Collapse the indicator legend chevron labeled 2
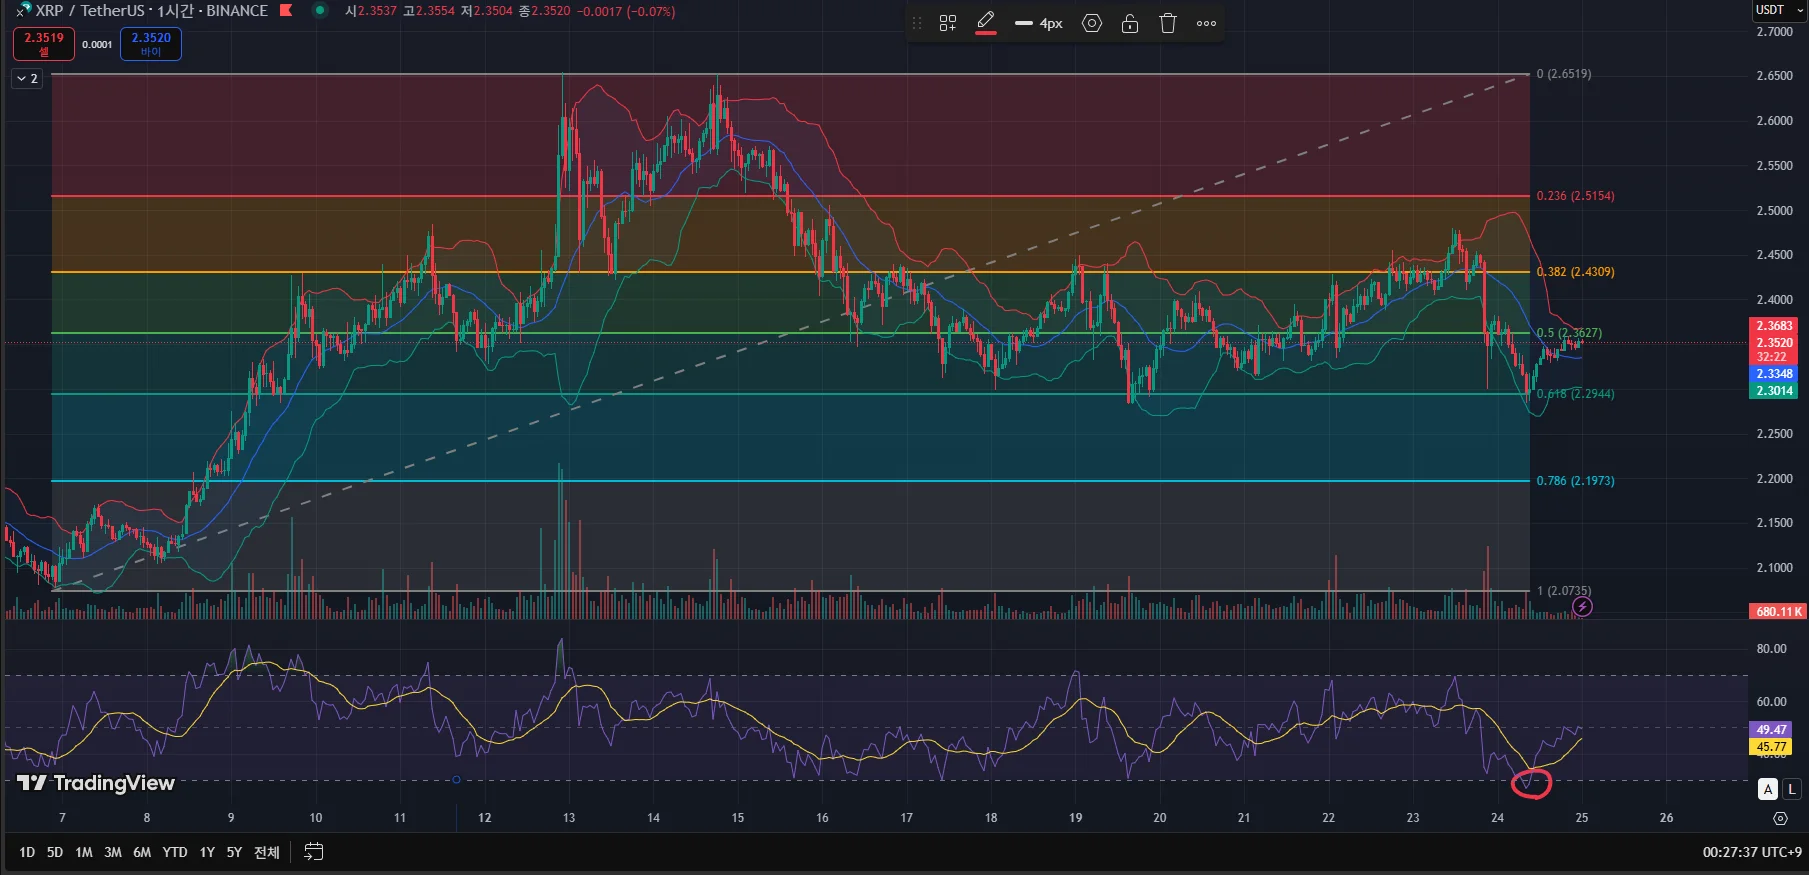1809x875 pixels. pyautogui.click(x=27, y=79)
